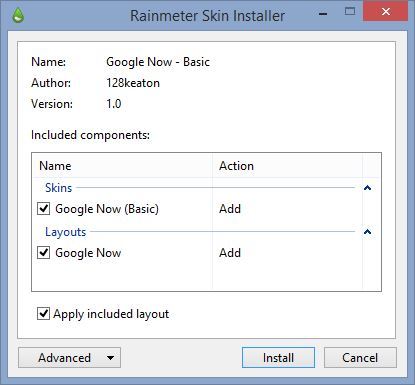Sort by the Action column header

pos(287,166)
